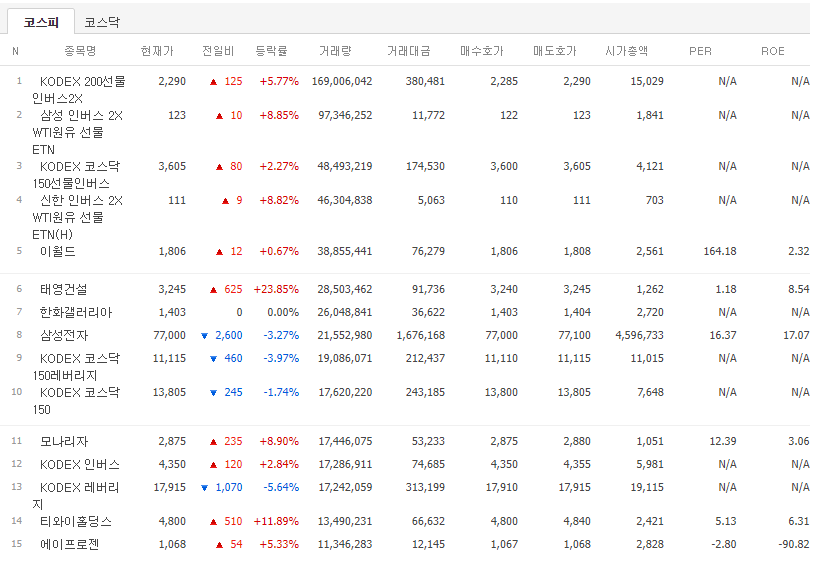This screenshot has width=817, height=566.
Task: Open the 태영건설 stock link
Action: click(64, 289)
